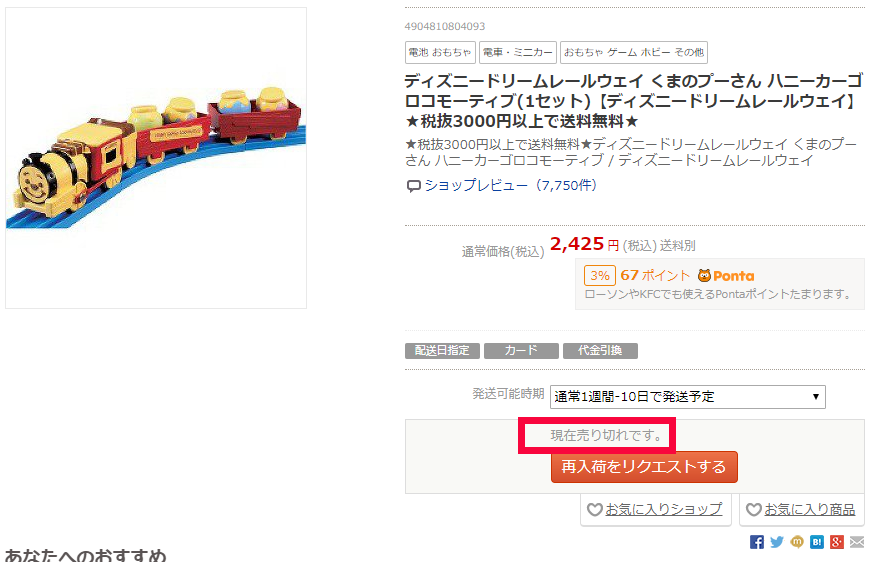Click heart icon for お気に入りショップ

pyautogui.click(x=595, y=510)
